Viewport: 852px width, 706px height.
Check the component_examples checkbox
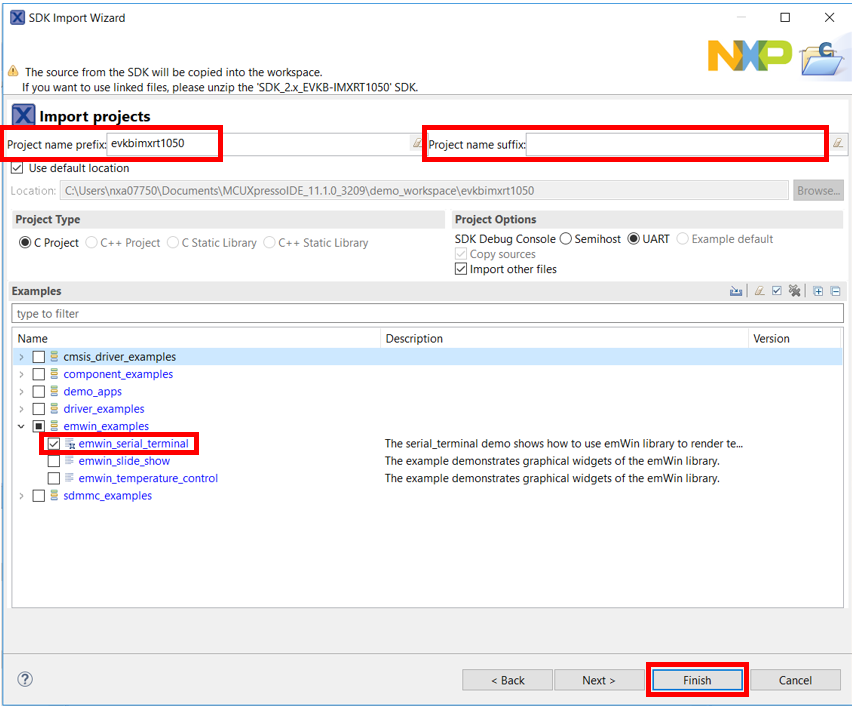(x=39, y=374)
